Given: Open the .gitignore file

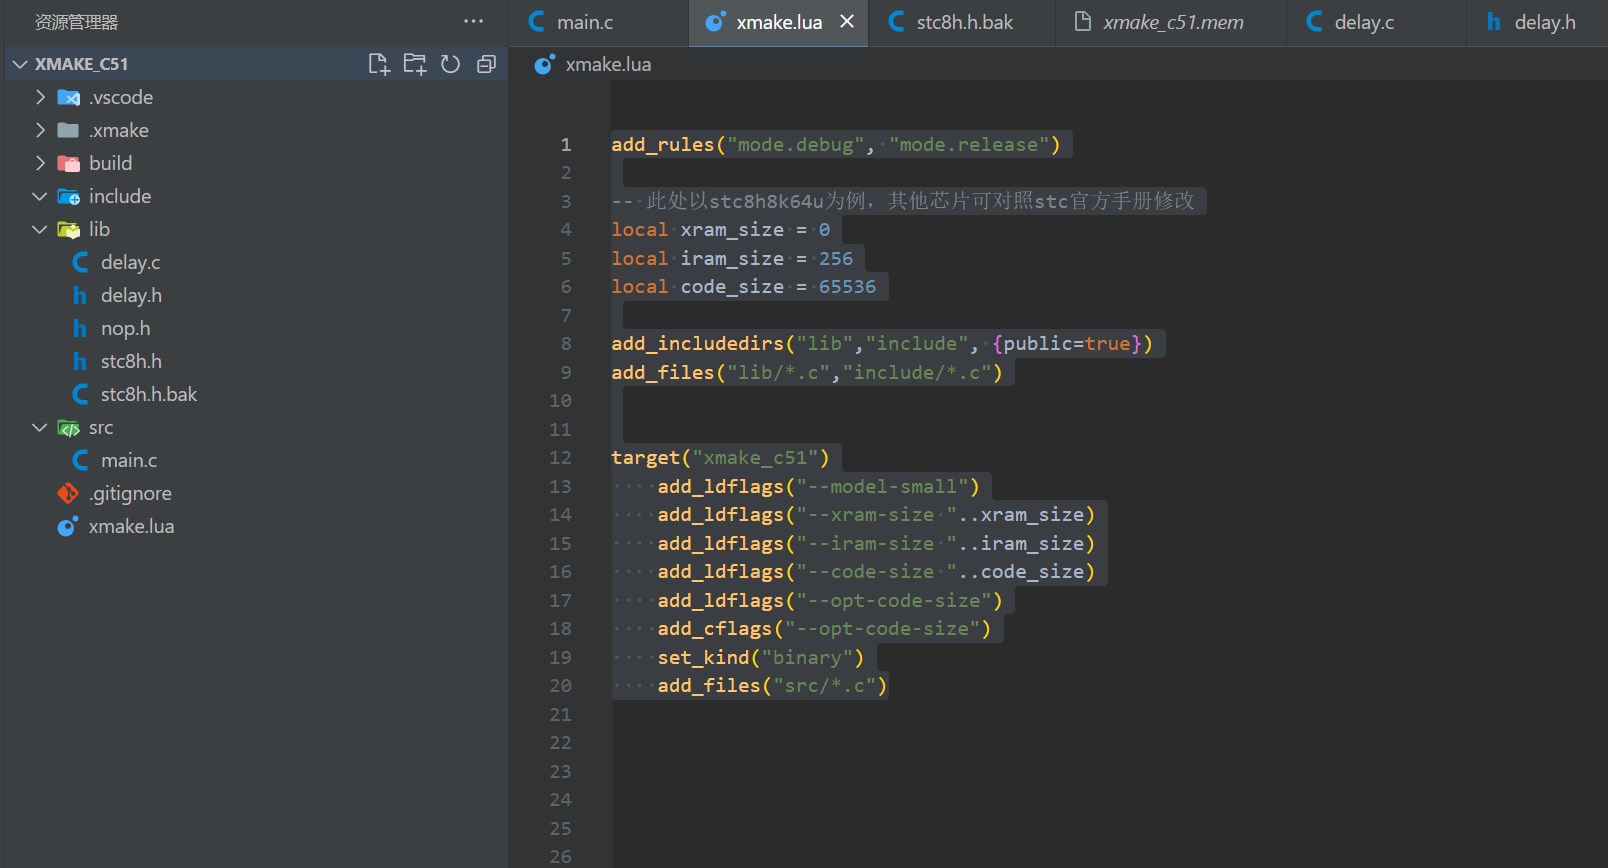Looking at the screenshot, I should (130, 493).
